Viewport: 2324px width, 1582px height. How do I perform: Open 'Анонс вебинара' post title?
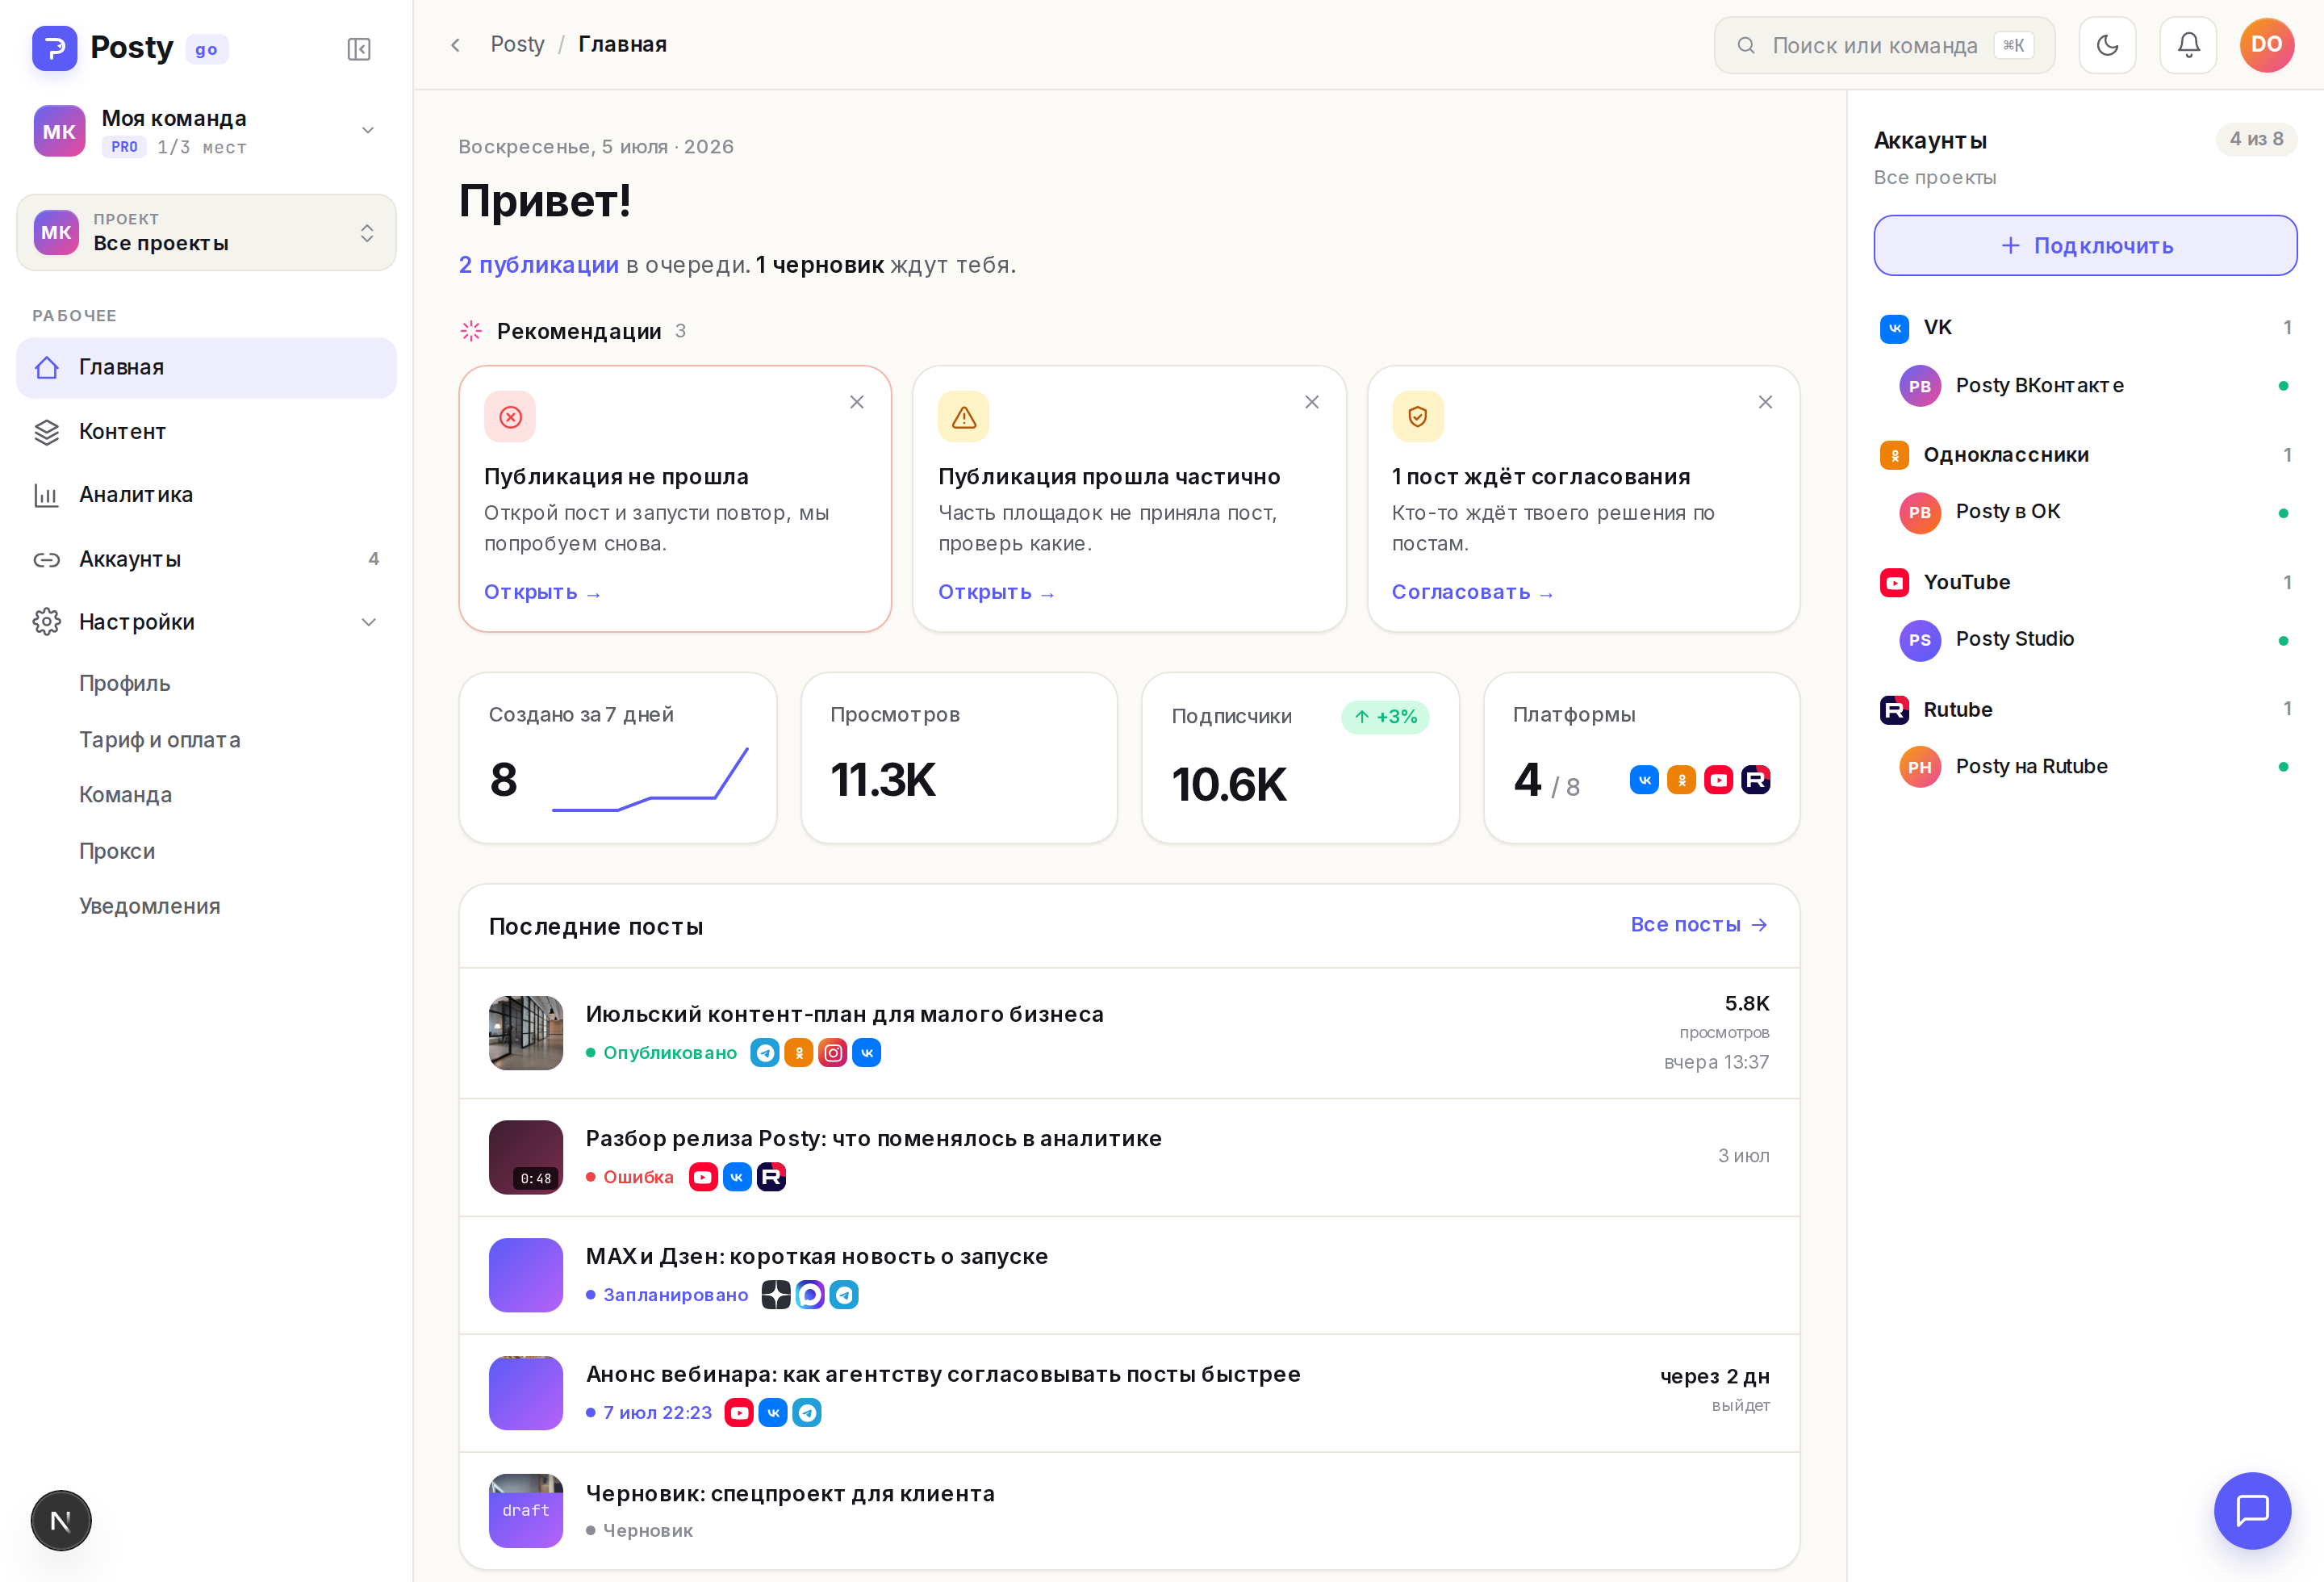pos(943,1374)
